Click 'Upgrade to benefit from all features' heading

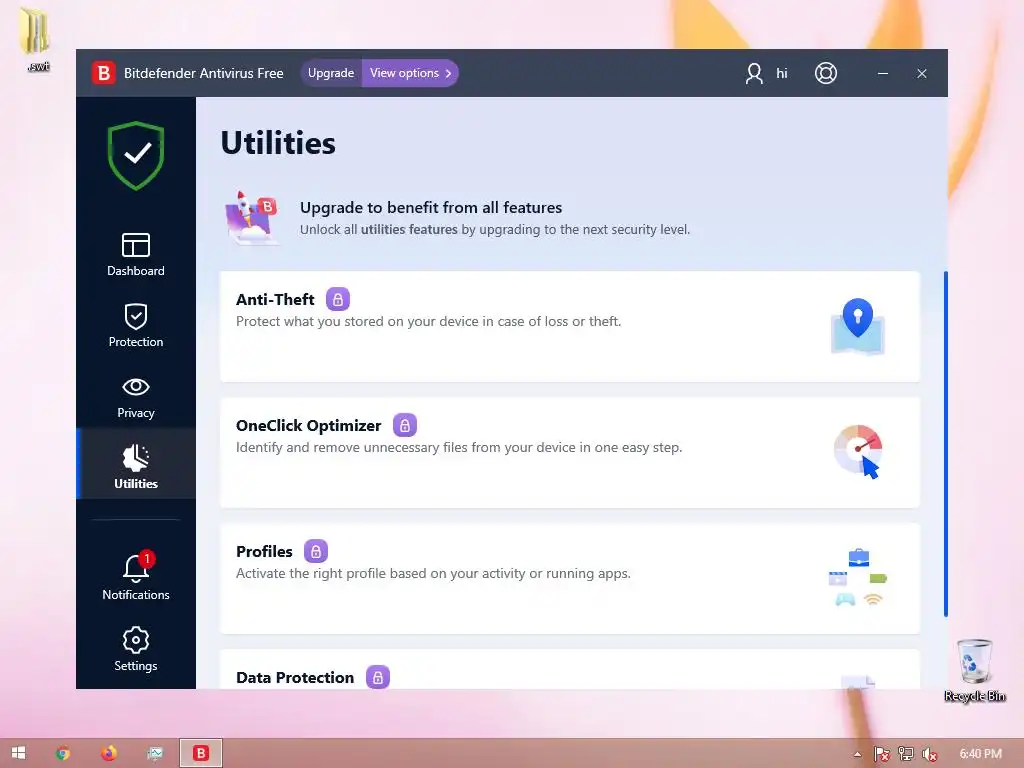coord(431,208)
